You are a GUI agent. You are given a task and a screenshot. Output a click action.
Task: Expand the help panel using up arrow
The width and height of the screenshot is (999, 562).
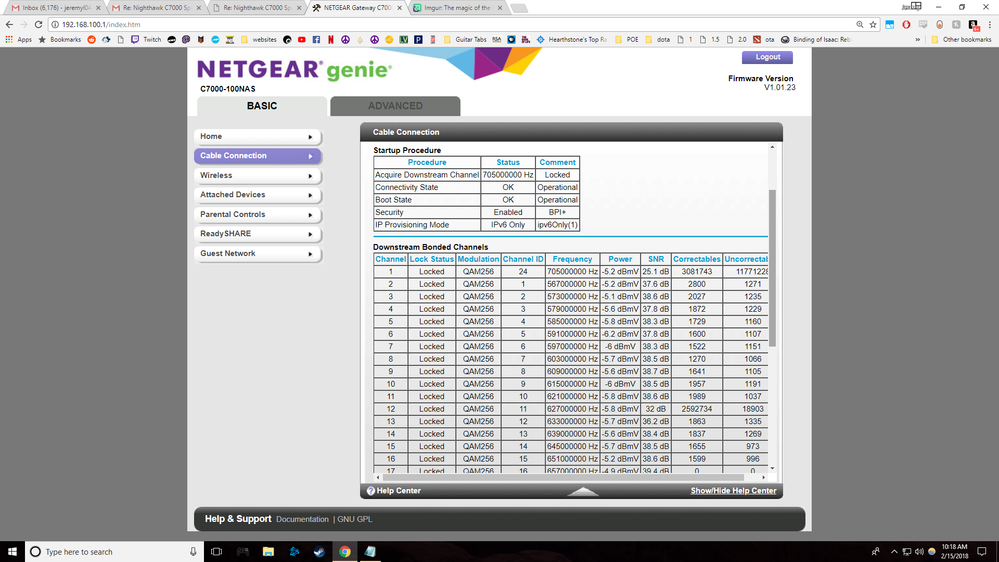click(x=583, y=491)
